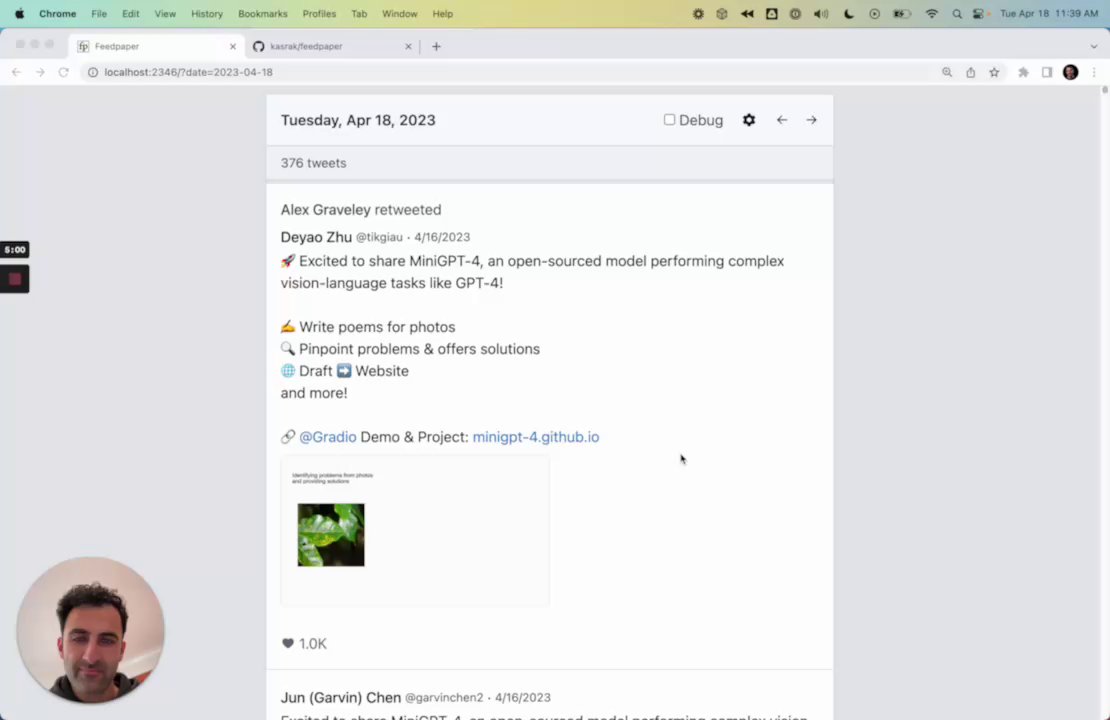
Task: Click the Tuesday, Apr 18, 2023 heading
Action: (357, 120)
